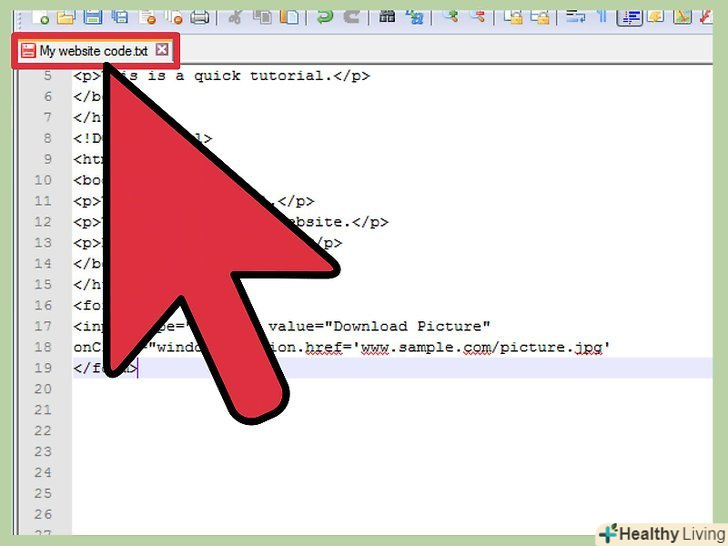This screenshot has width=728, height=546.
Task: Click line number 19 in the margin
Action: click(x=43, y=368)
